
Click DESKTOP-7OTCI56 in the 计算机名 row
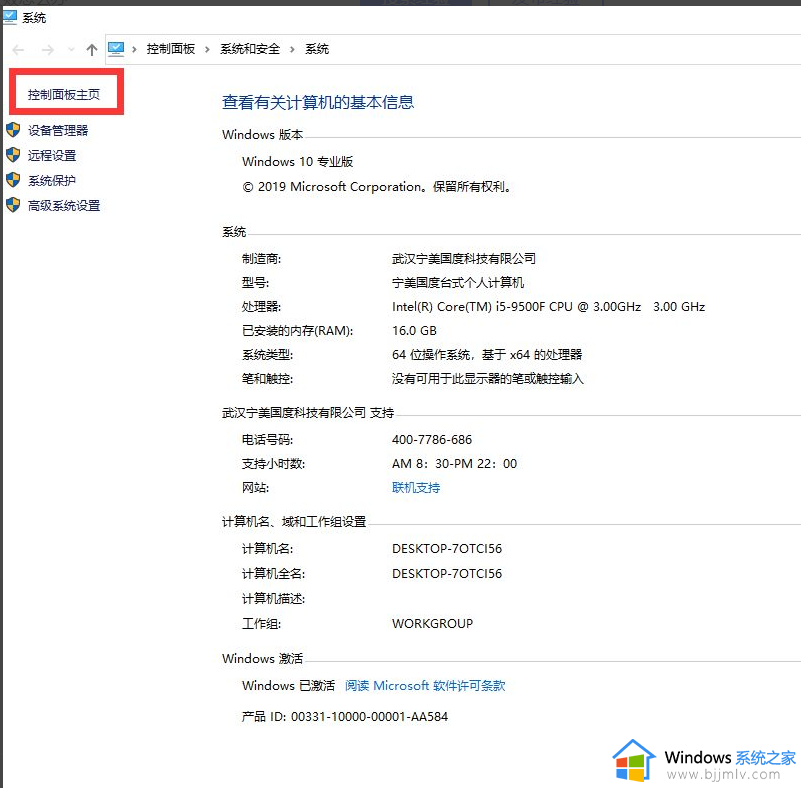pos(447,548)
